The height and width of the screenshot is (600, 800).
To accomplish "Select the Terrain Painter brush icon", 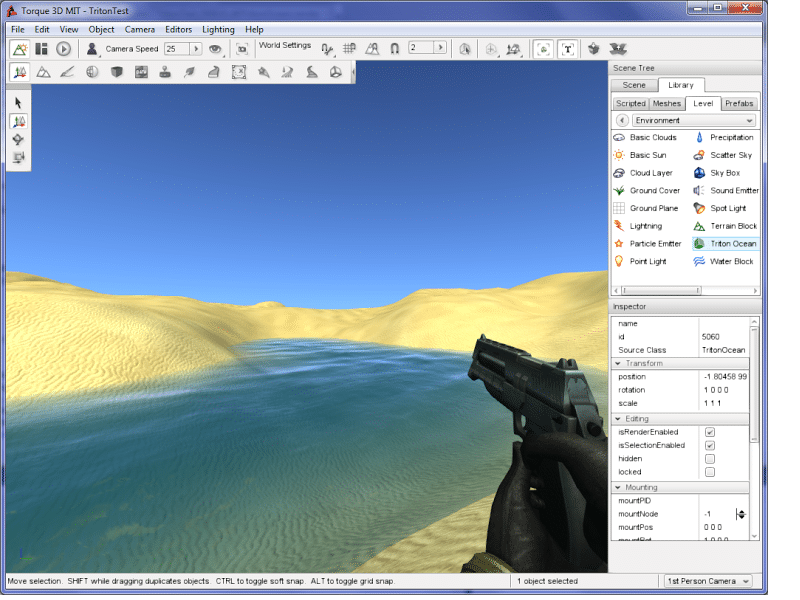I will coord(67,72).
